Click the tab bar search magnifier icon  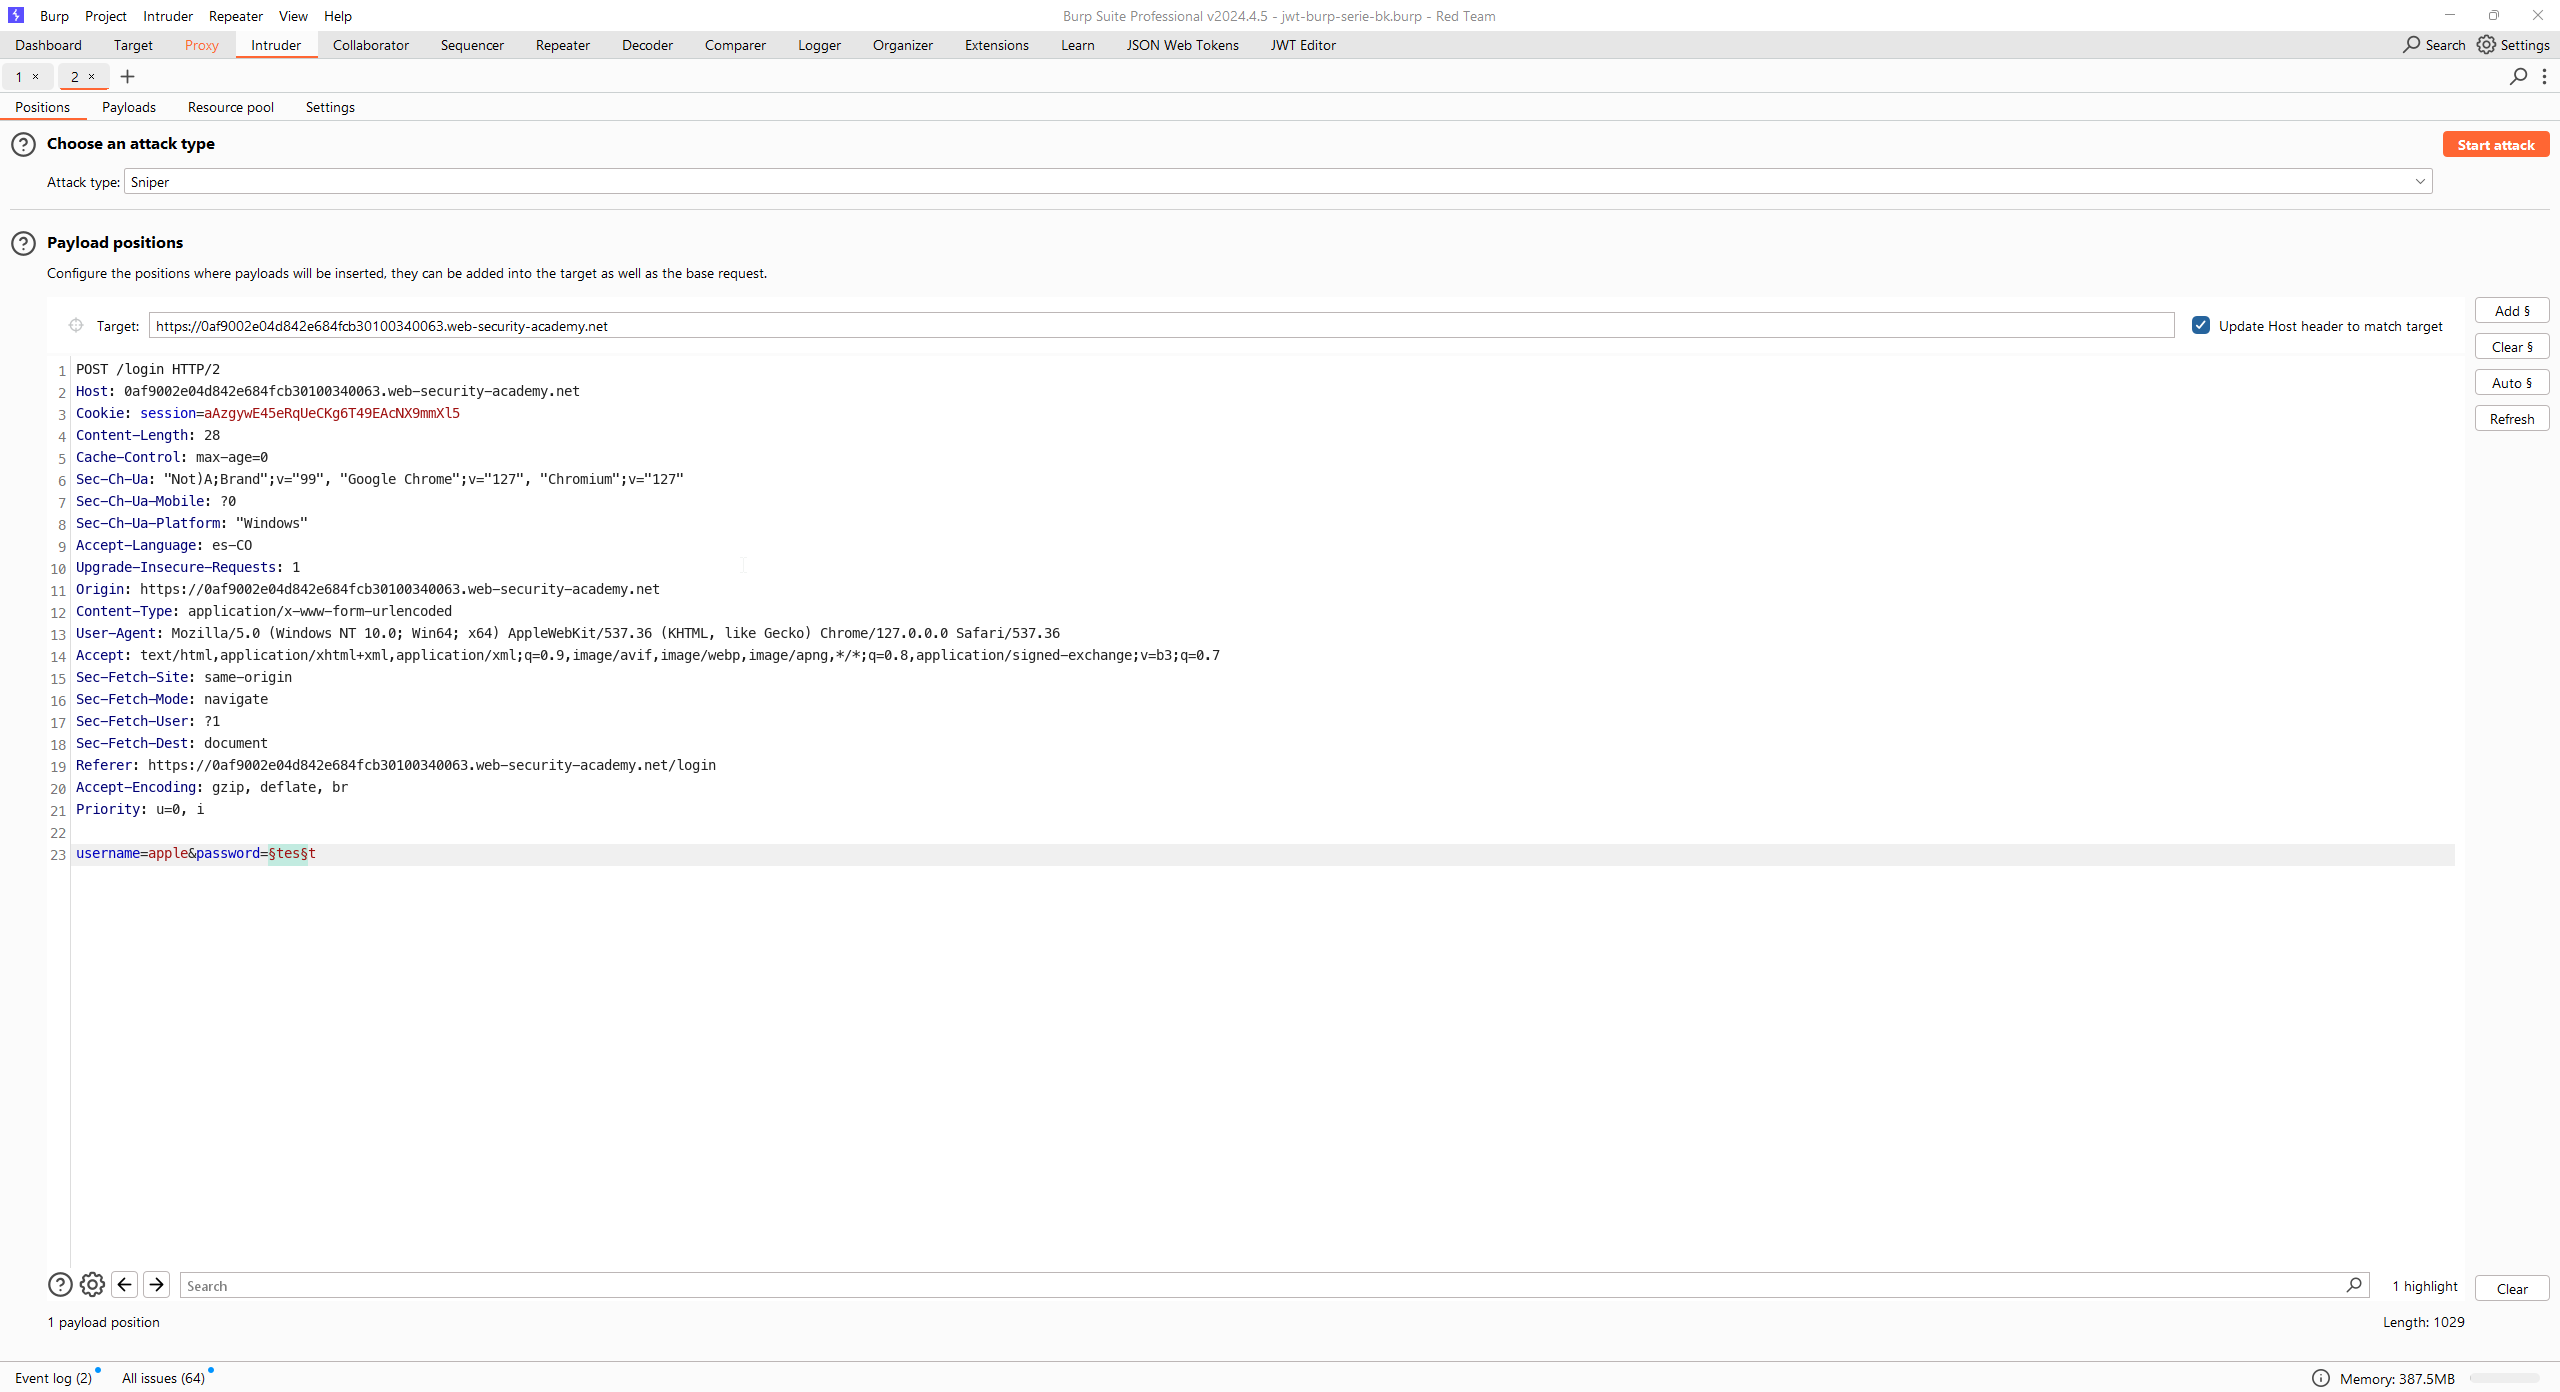[x=2518, y=76]
